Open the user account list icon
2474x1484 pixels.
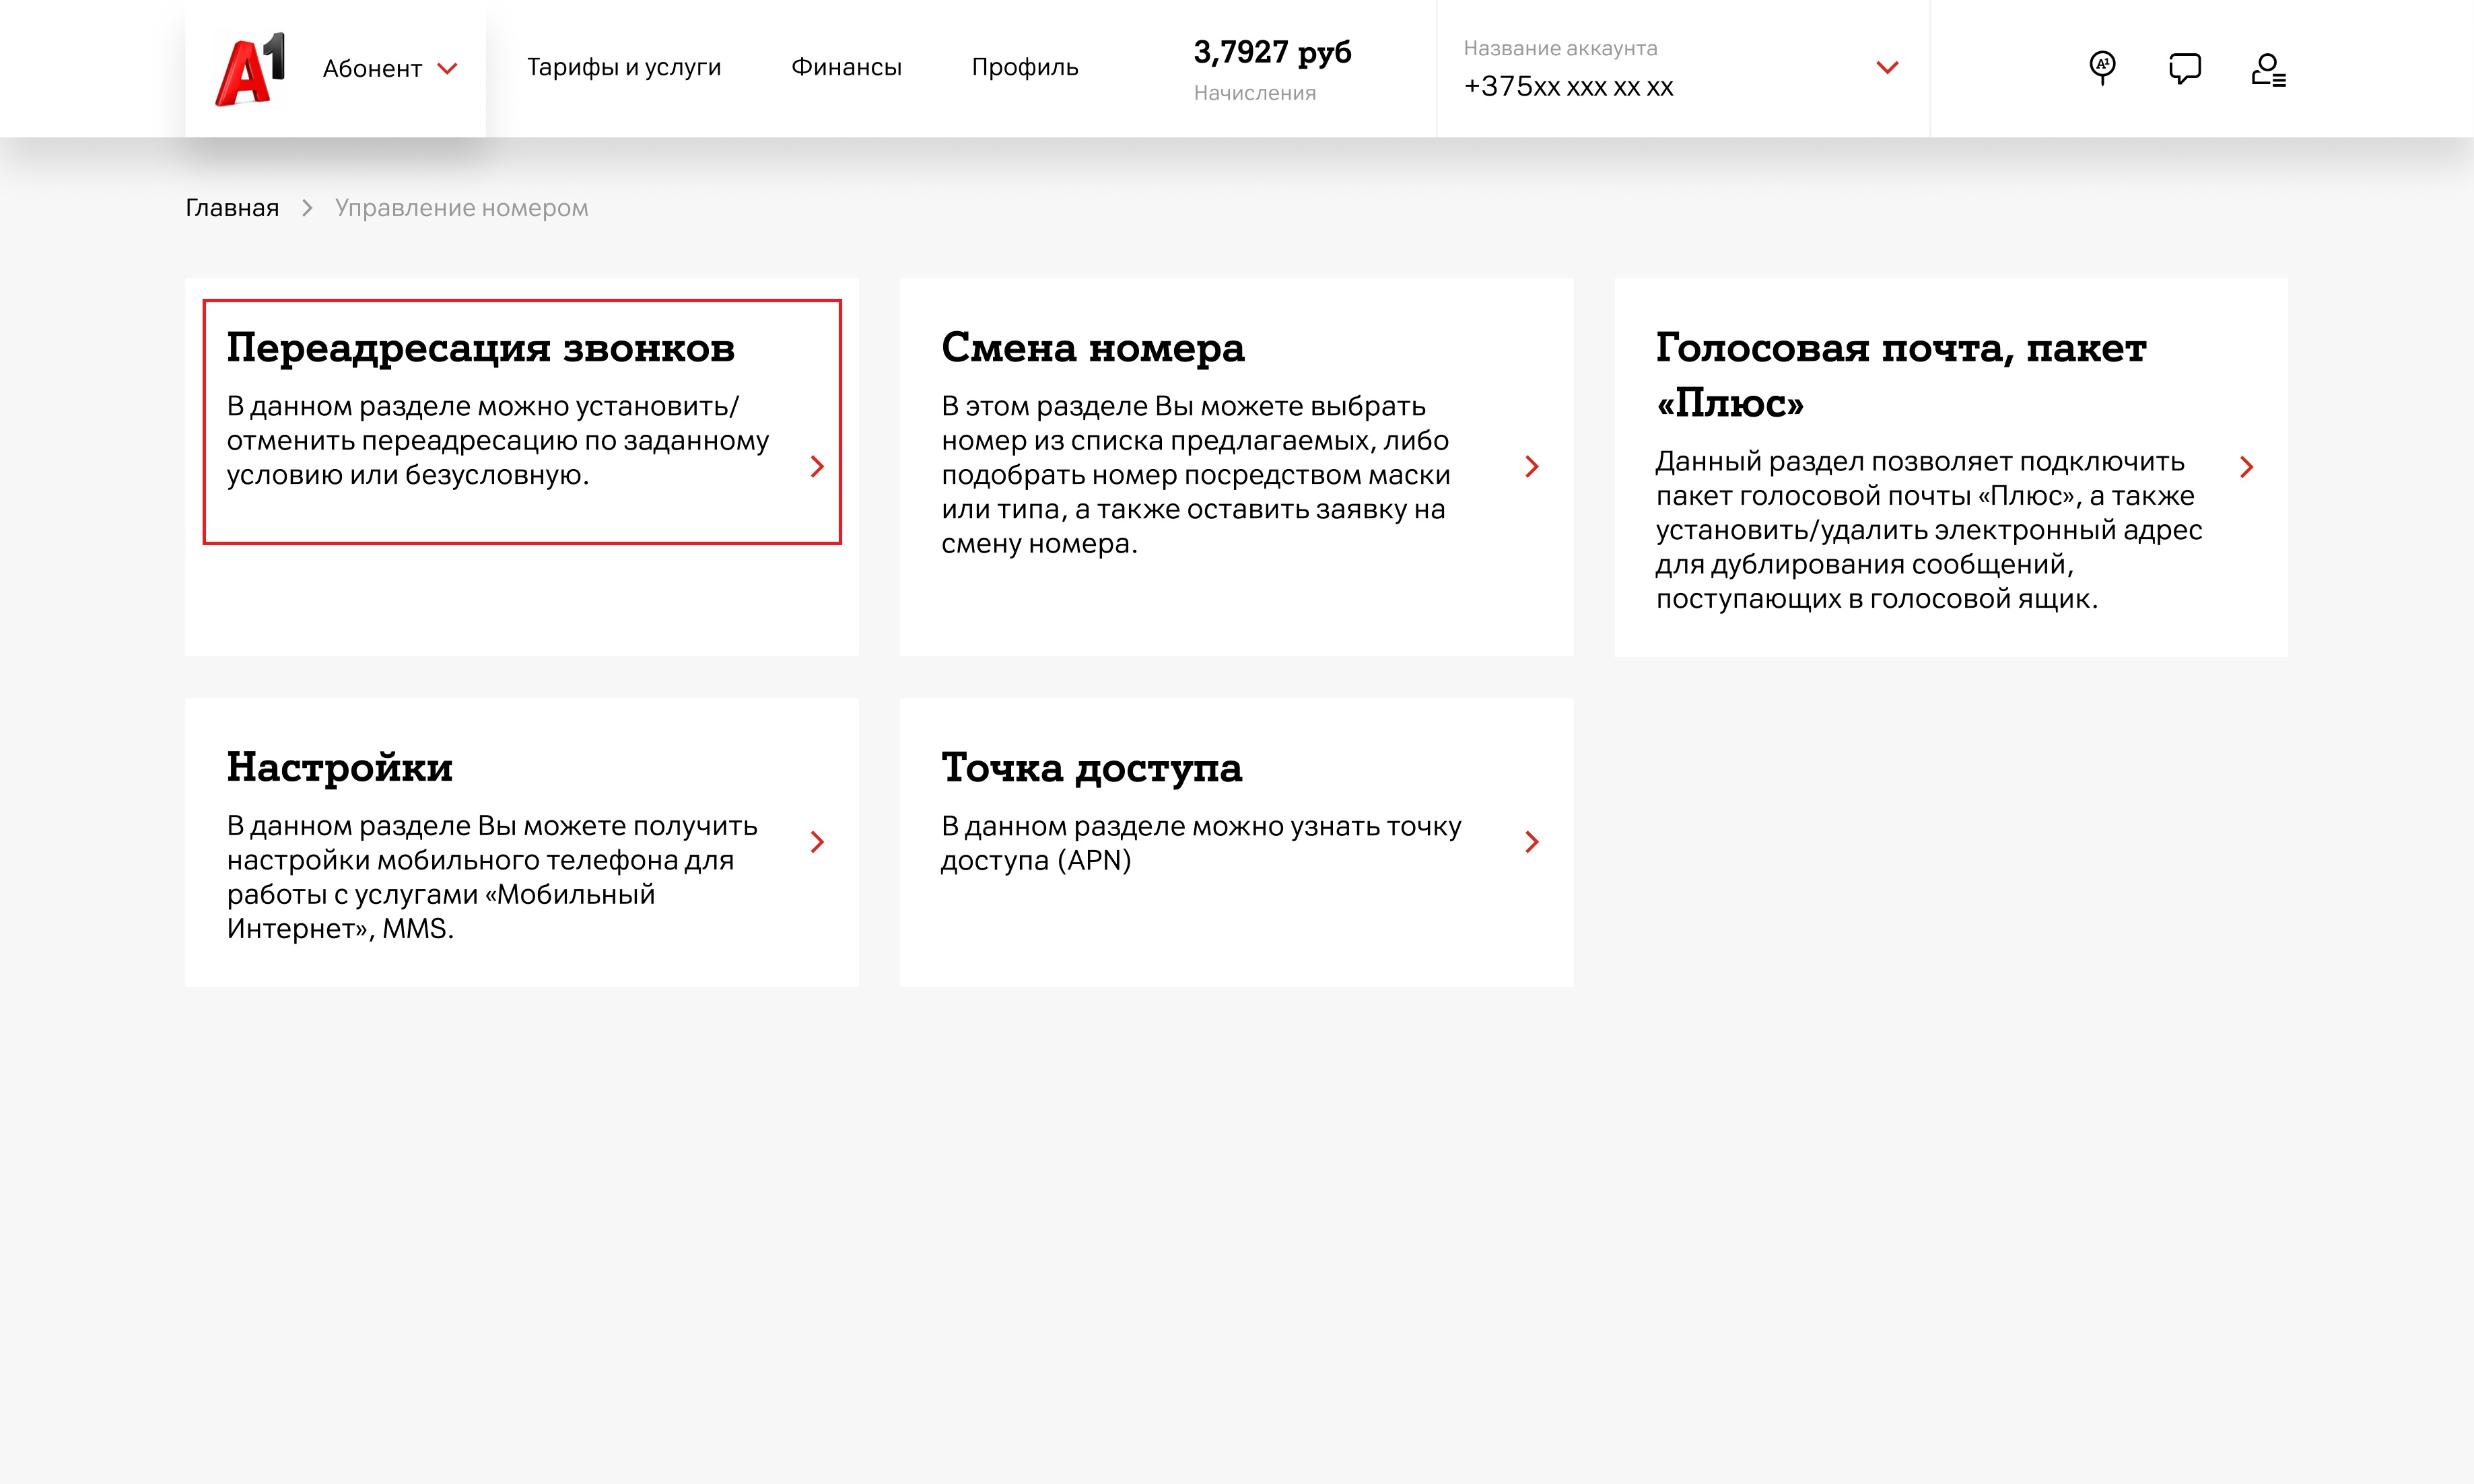coord(2267,69)
